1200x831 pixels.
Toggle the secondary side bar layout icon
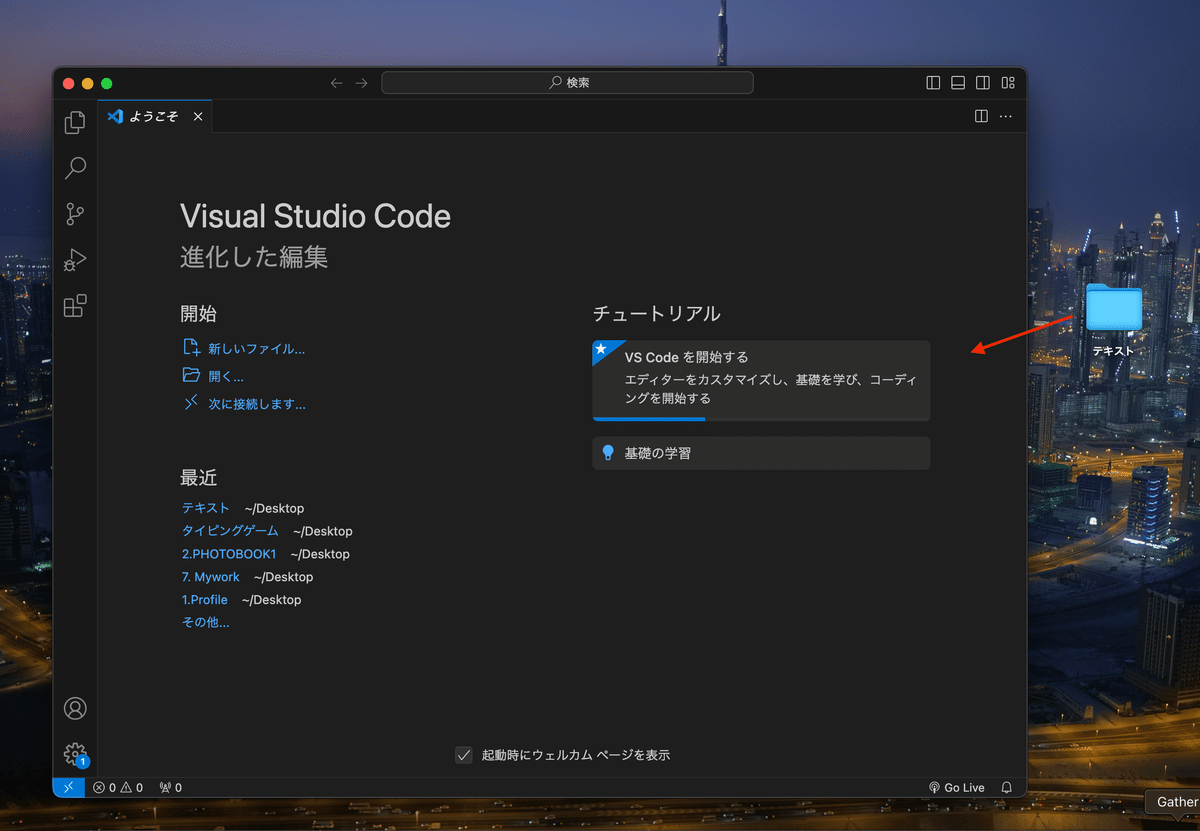click(x=983, y=83)
